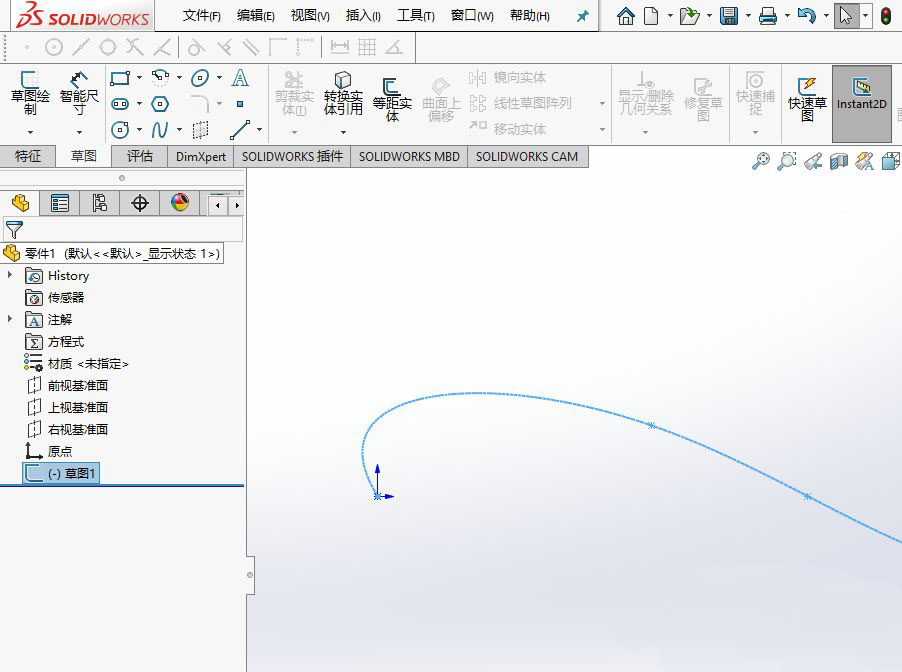Click the Save button
902x672 pixels.
tap(729, 14)
